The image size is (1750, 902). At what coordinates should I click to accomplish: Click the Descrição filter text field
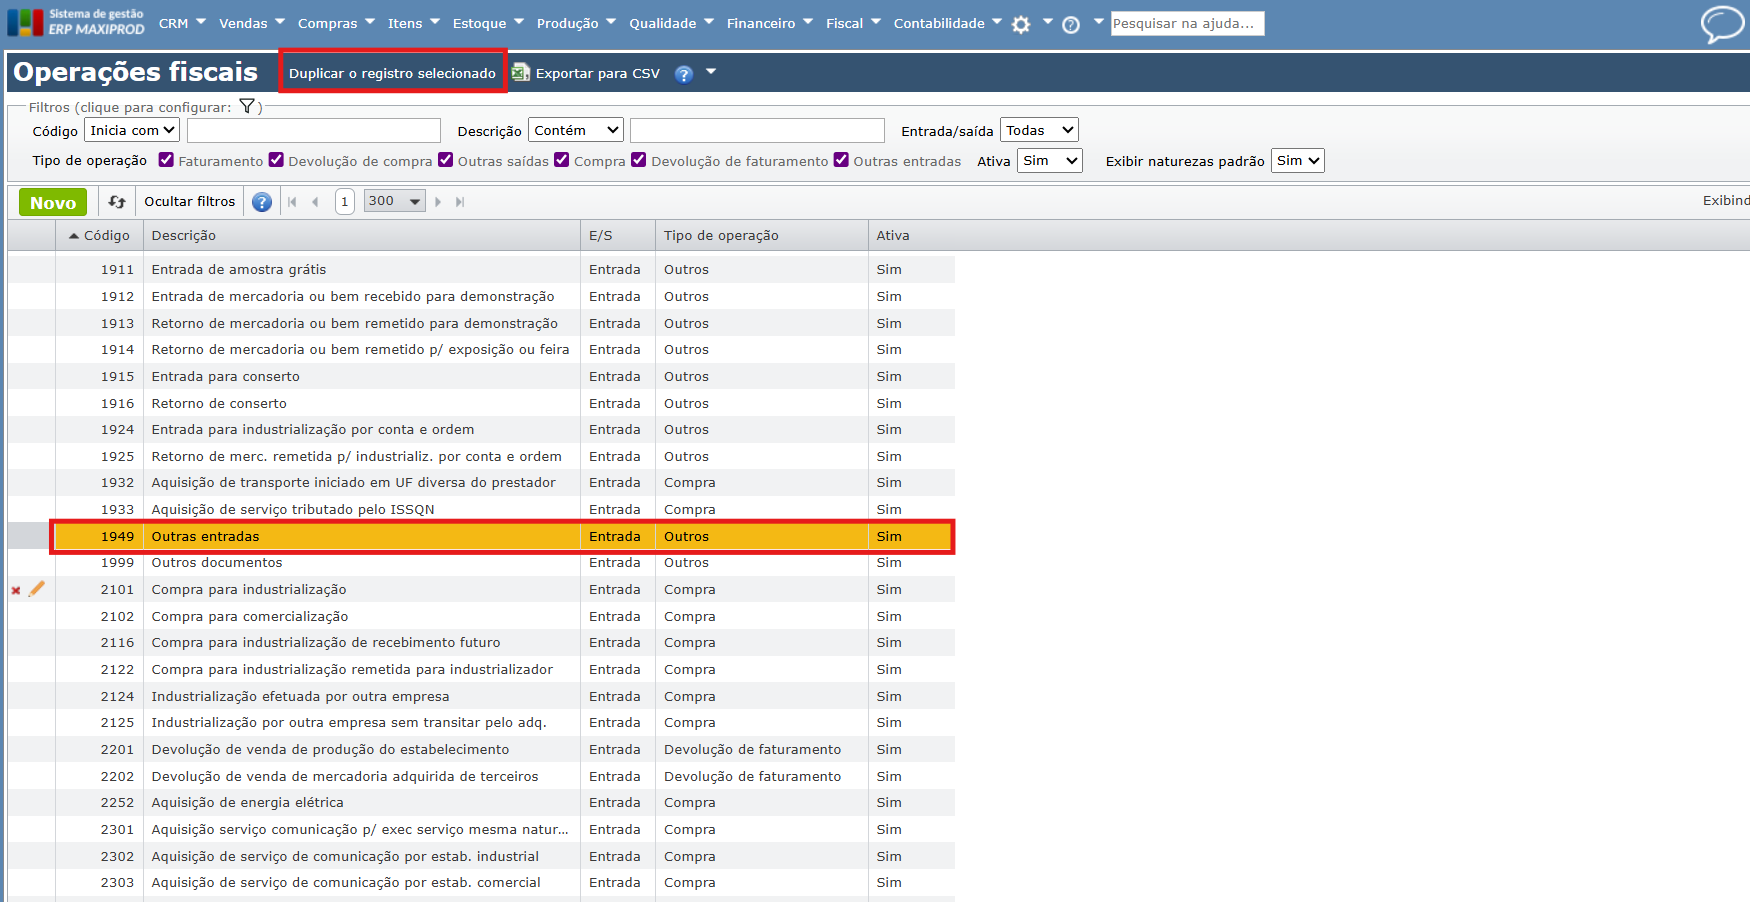[x=757, y=131]
